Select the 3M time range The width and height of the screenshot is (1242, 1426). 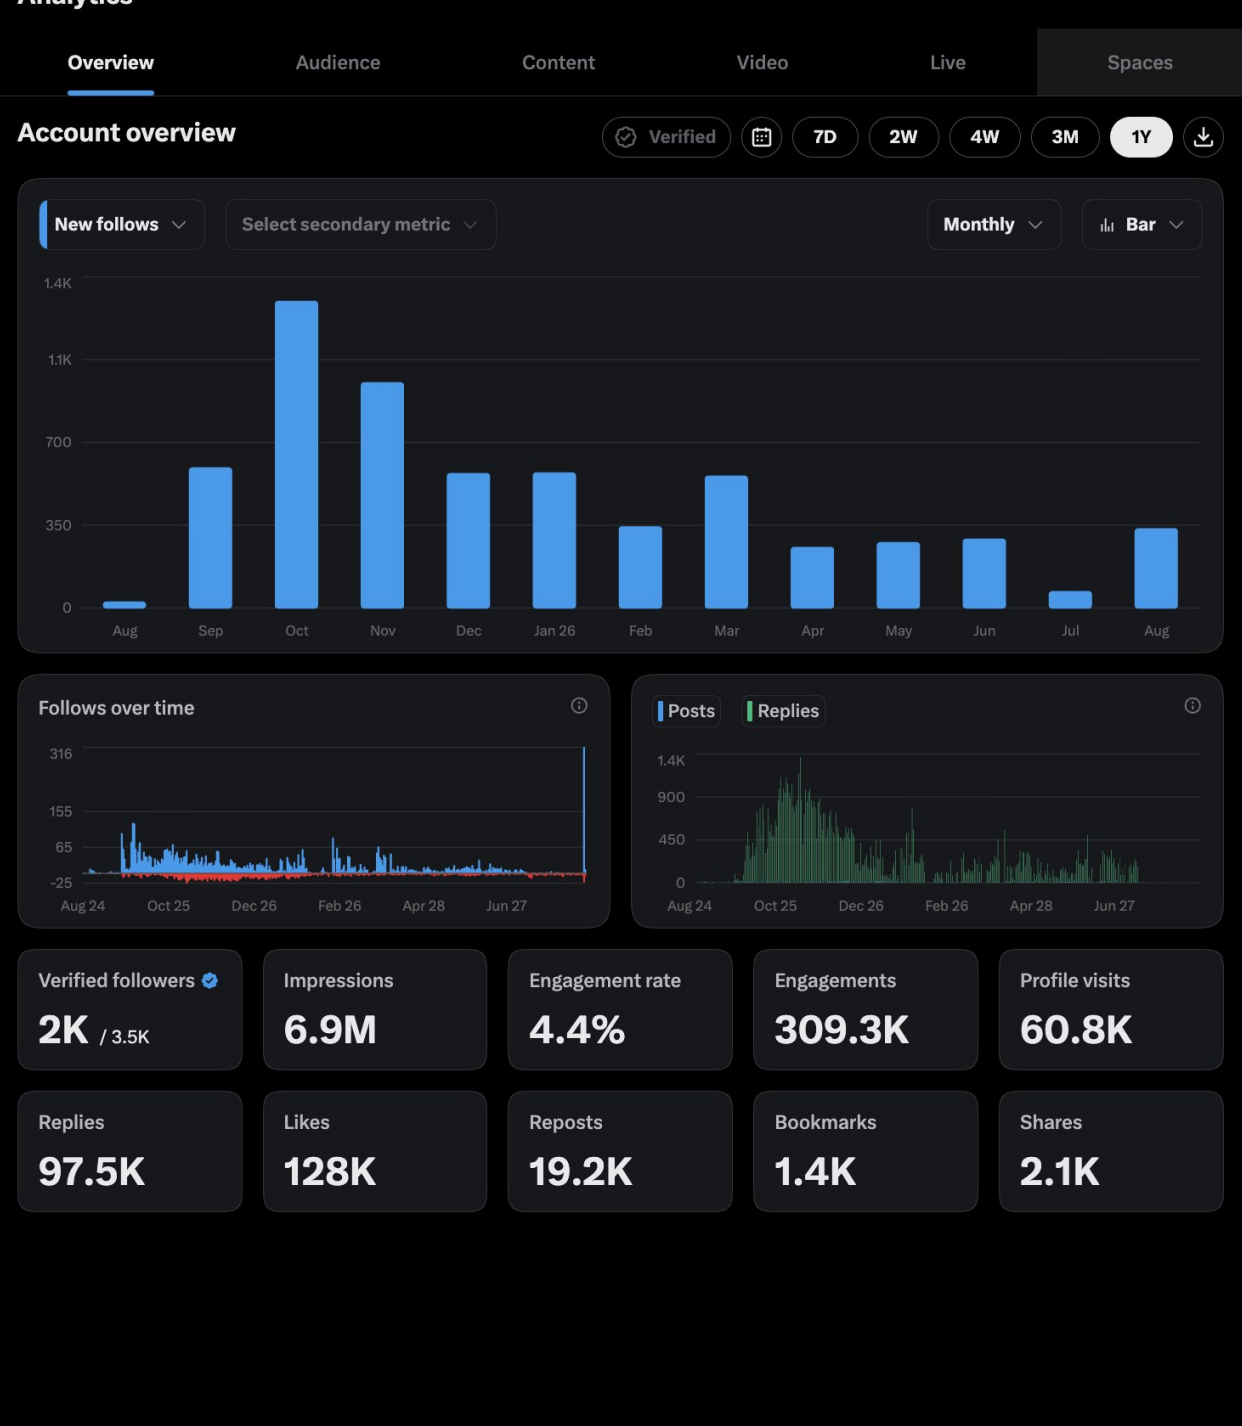[x=1065, y=137]
